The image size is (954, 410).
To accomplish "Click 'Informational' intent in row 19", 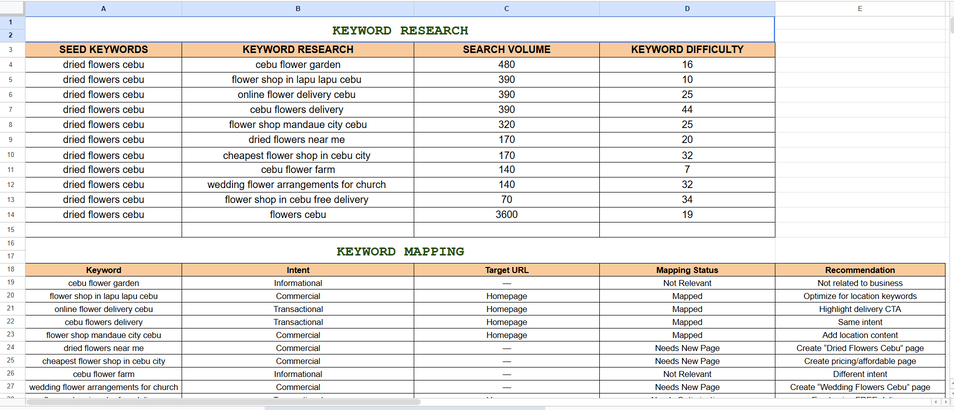I will pos(298,283).
